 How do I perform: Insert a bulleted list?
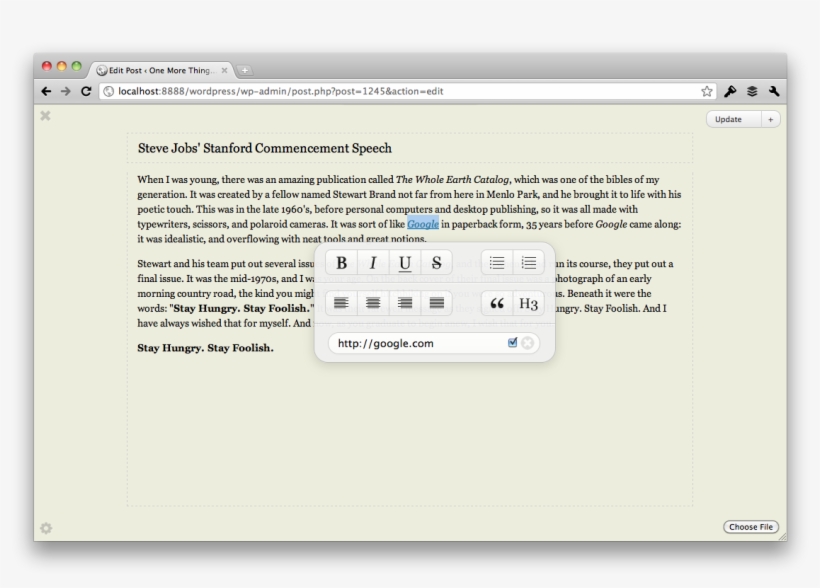497,263
